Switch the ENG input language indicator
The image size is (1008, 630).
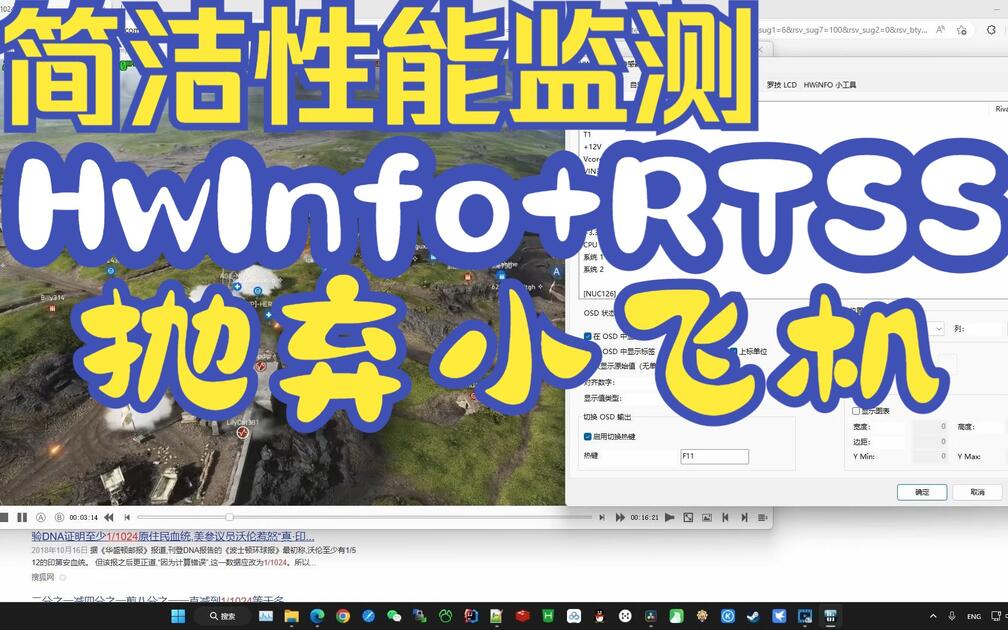(x=974, y=616)
